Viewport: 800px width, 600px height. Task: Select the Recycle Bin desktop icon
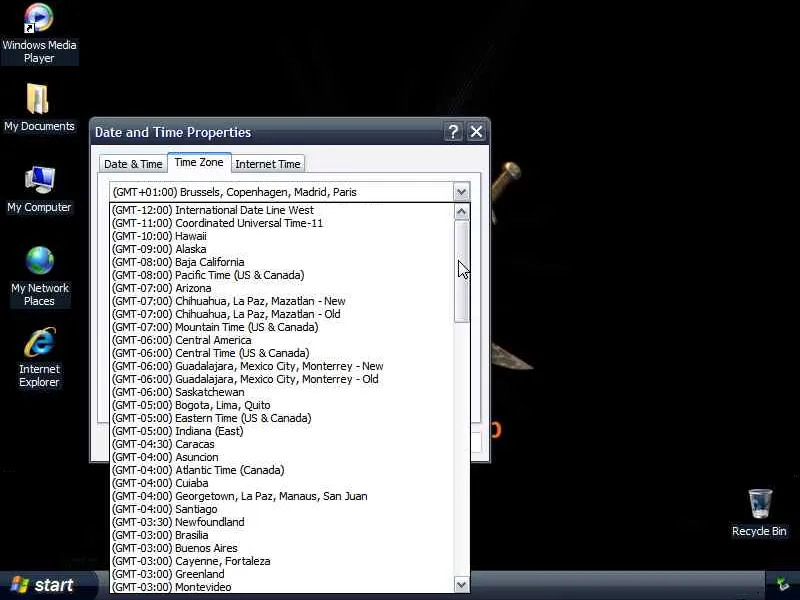click(759, 513)
